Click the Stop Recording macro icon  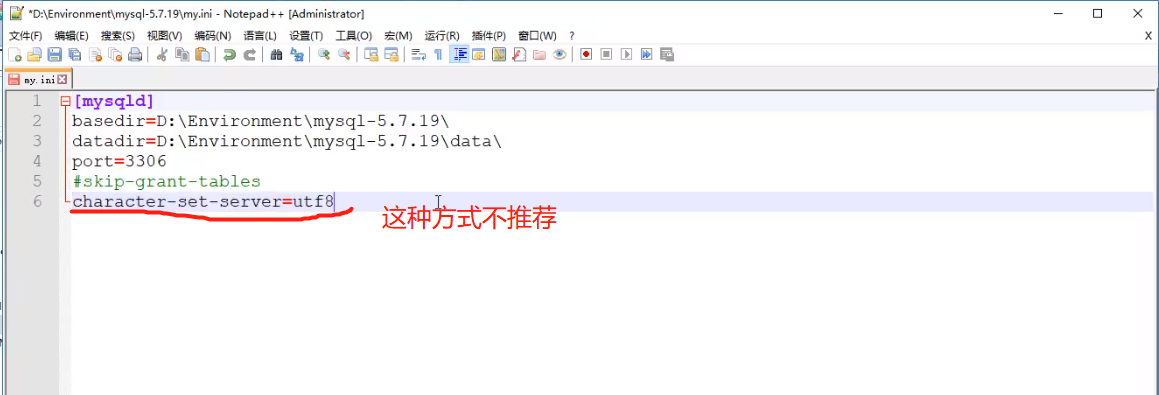606,54
